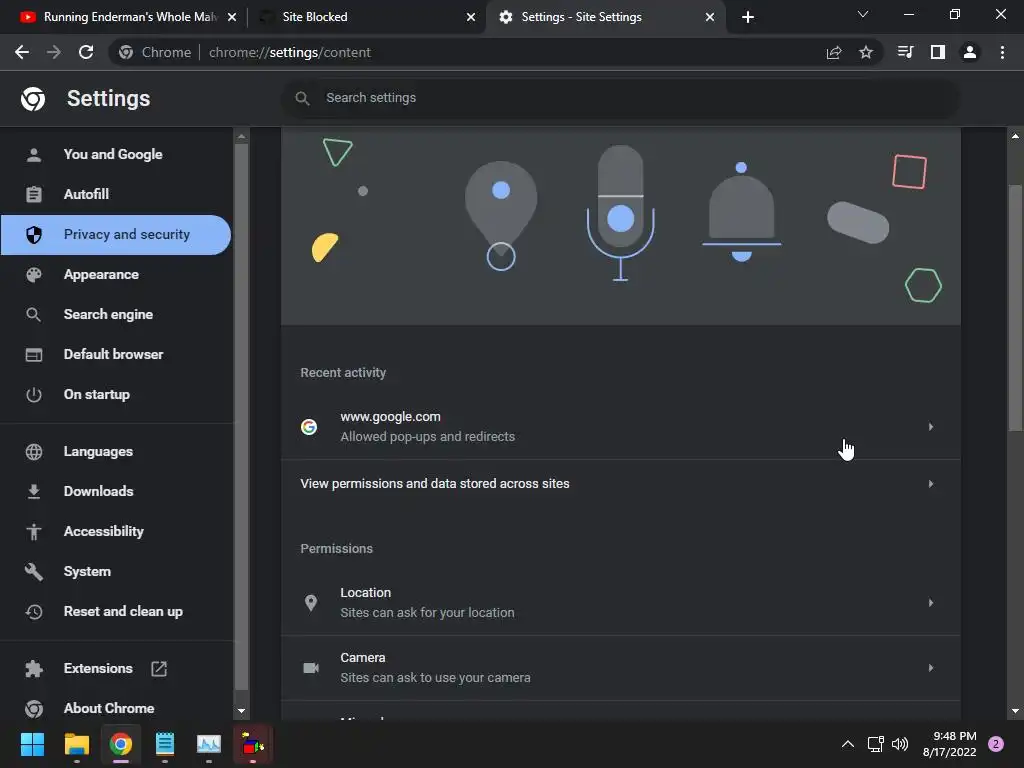Share this page via address bar icon

[x=834, y=52]
